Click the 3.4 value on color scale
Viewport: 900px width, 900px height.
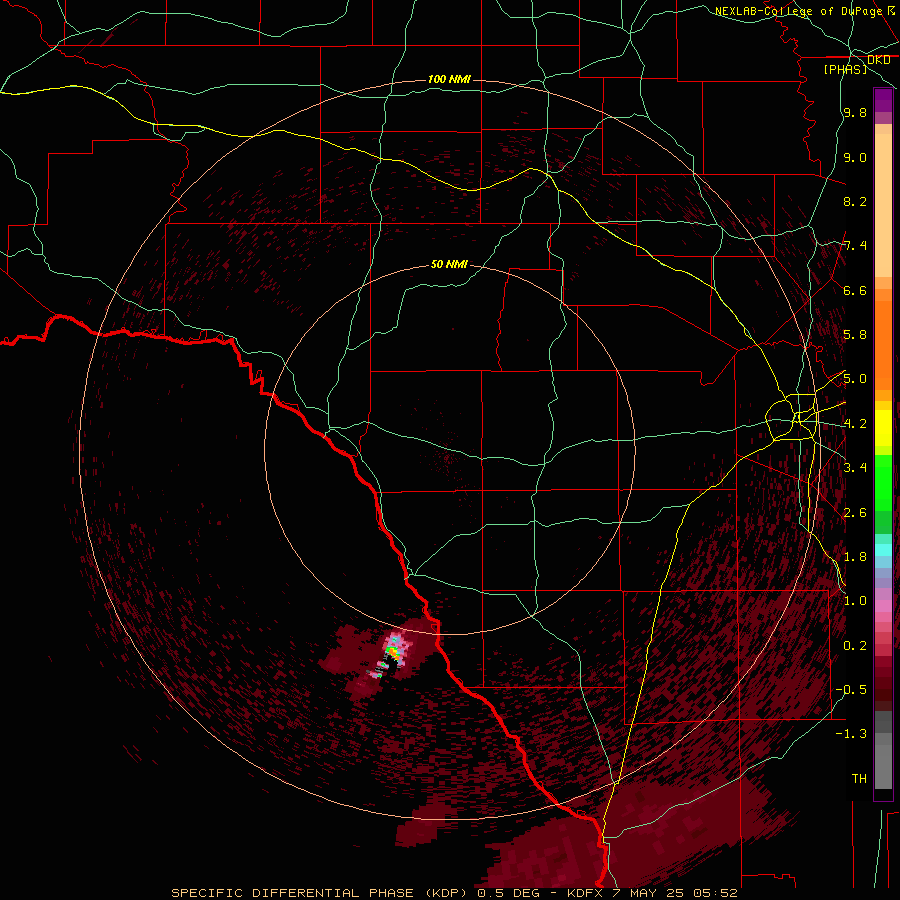point(855,468)
